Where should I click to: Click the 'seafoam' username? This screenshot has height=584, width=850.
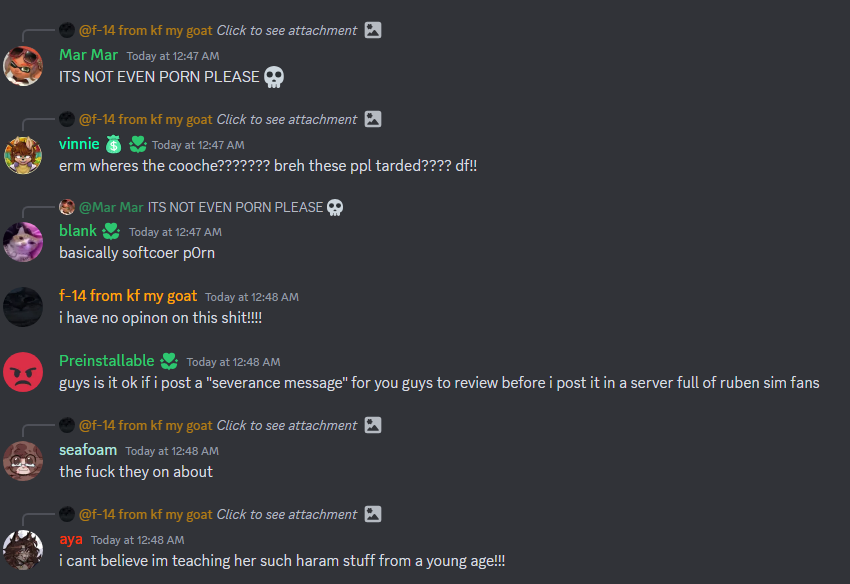click(x=88, y=450)
